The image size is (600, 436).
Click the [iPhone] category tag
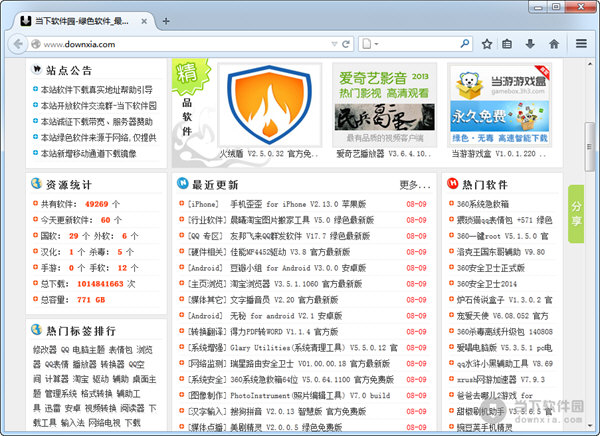tap(203, 204)
